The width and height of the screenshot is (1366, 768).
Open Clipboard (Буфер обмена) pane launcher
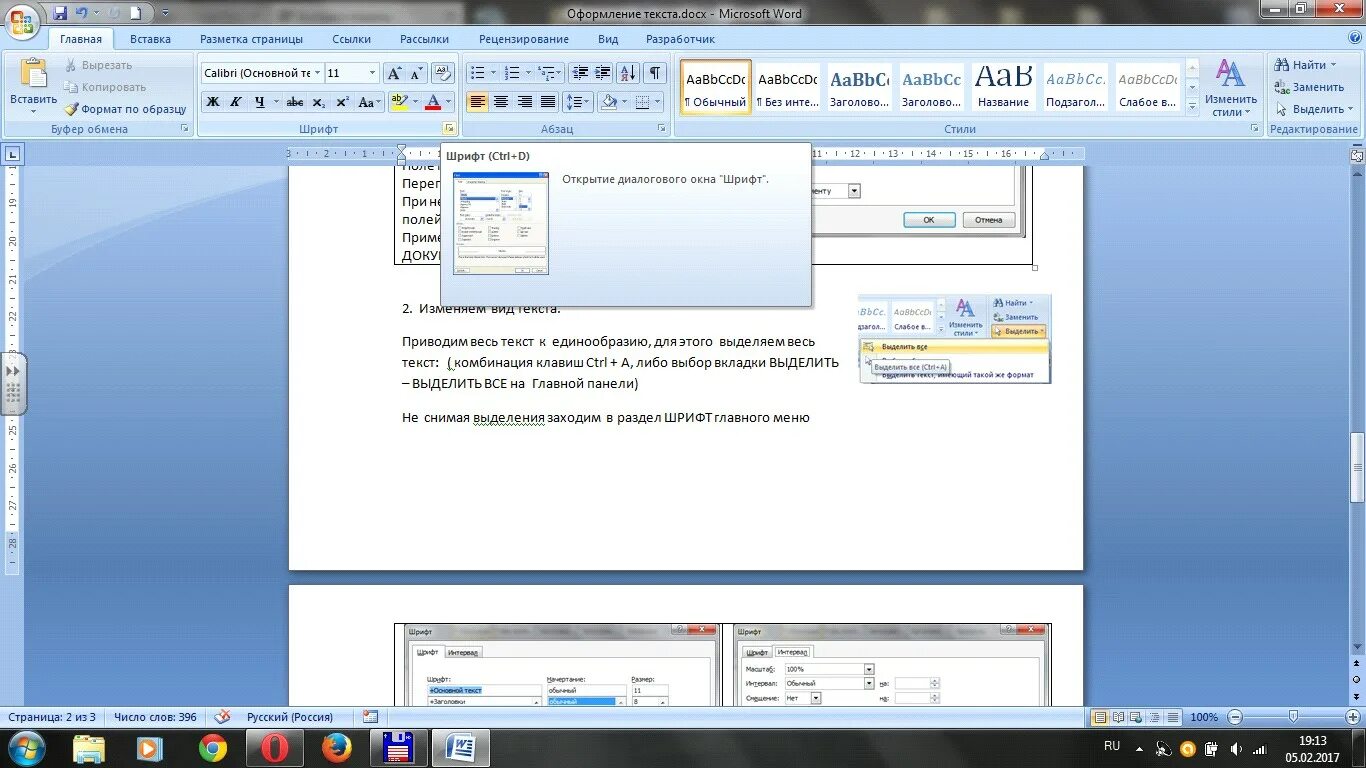click(x=184, y=129)
